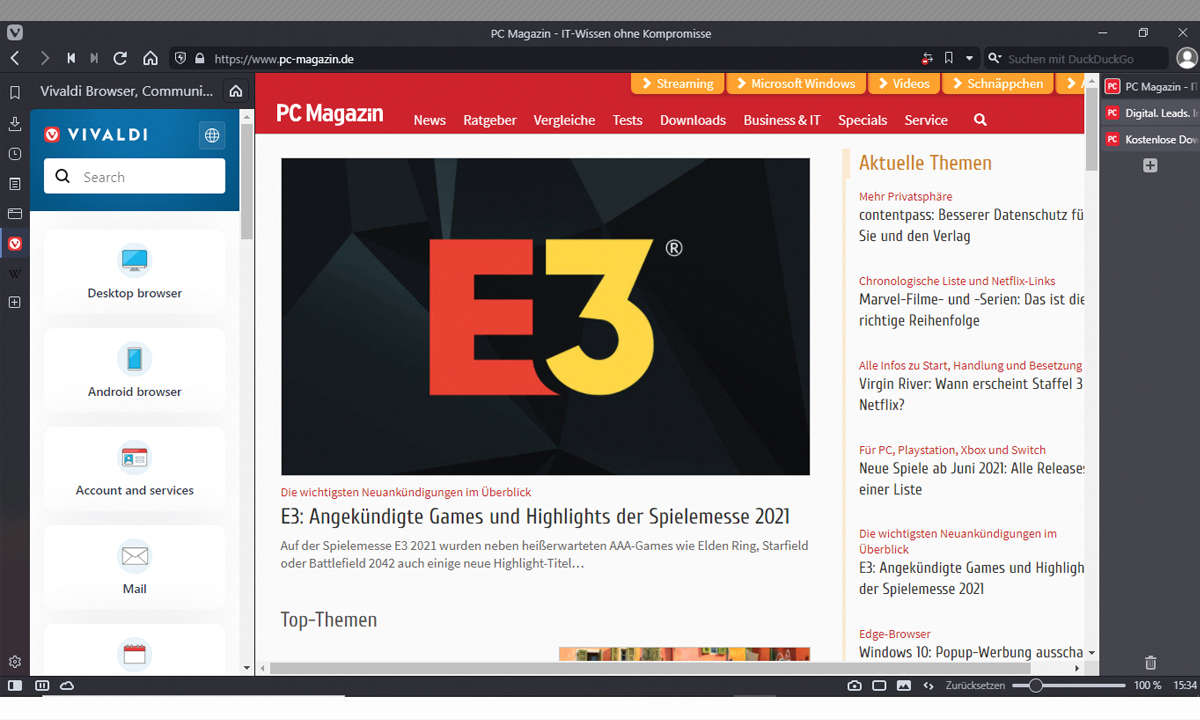Open the Specials menu item
1200x720 pixels.
863,120
